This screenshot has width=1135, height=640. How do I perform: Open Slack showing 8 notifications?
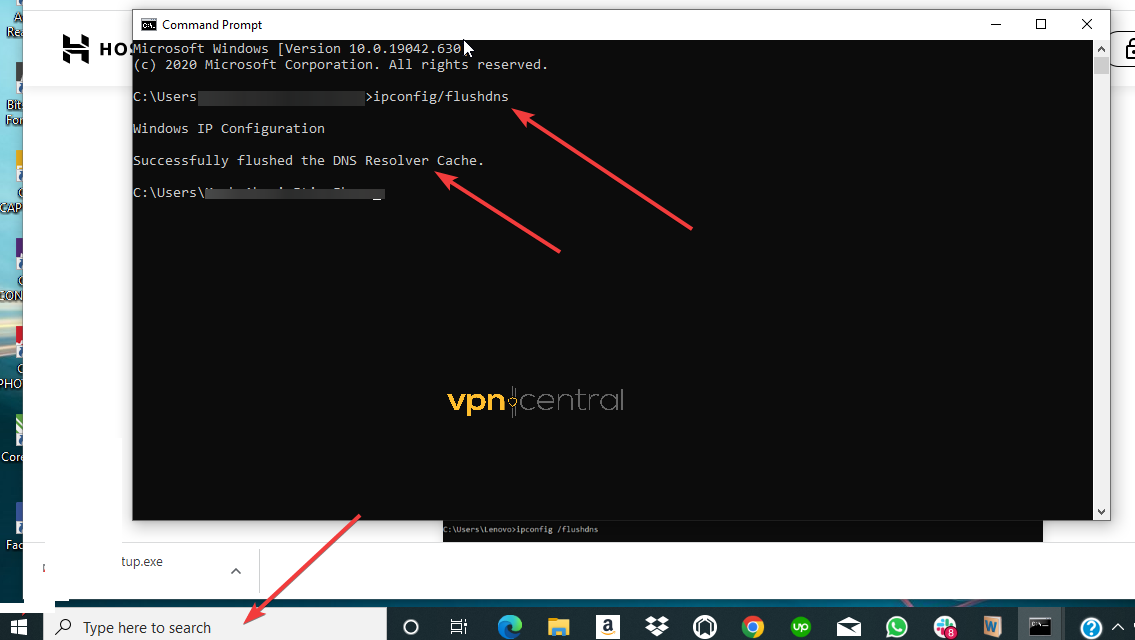coord(944,627)
